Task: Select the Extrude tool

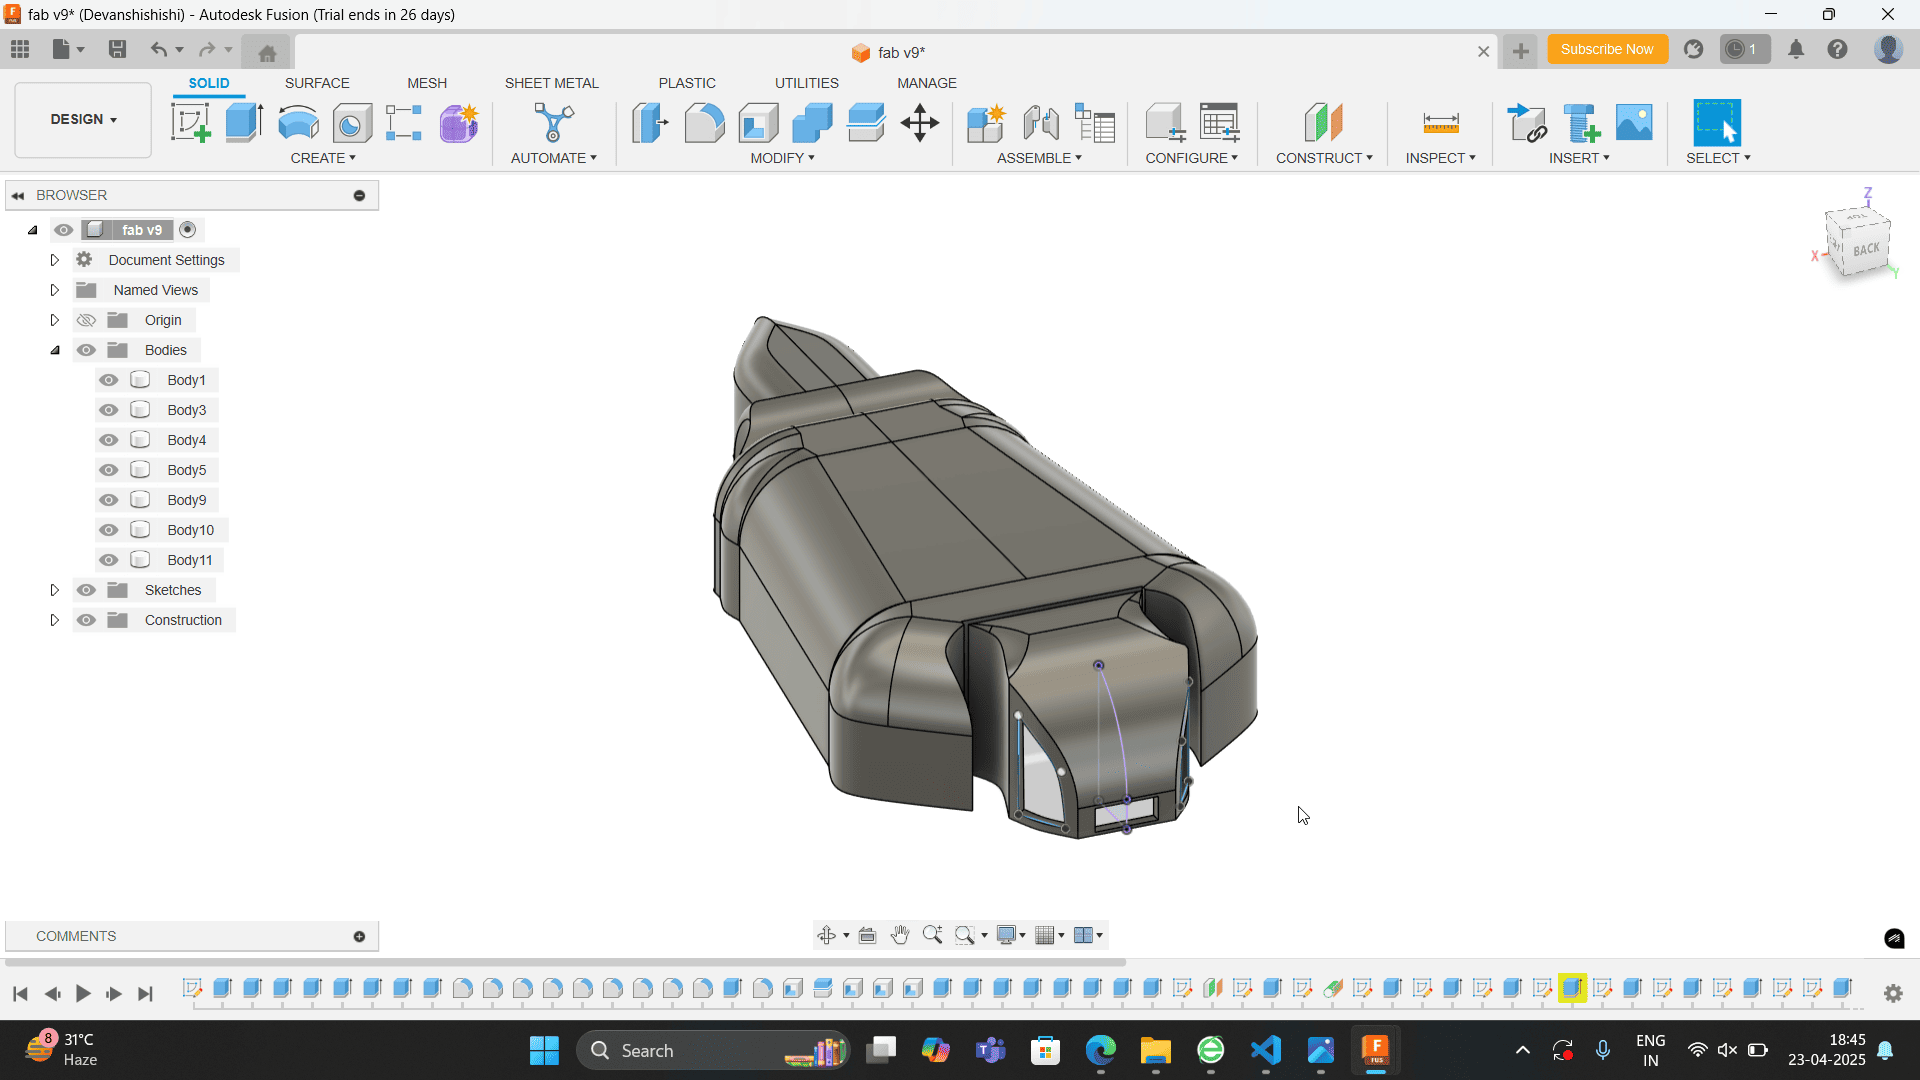Action: pos(244,123)
